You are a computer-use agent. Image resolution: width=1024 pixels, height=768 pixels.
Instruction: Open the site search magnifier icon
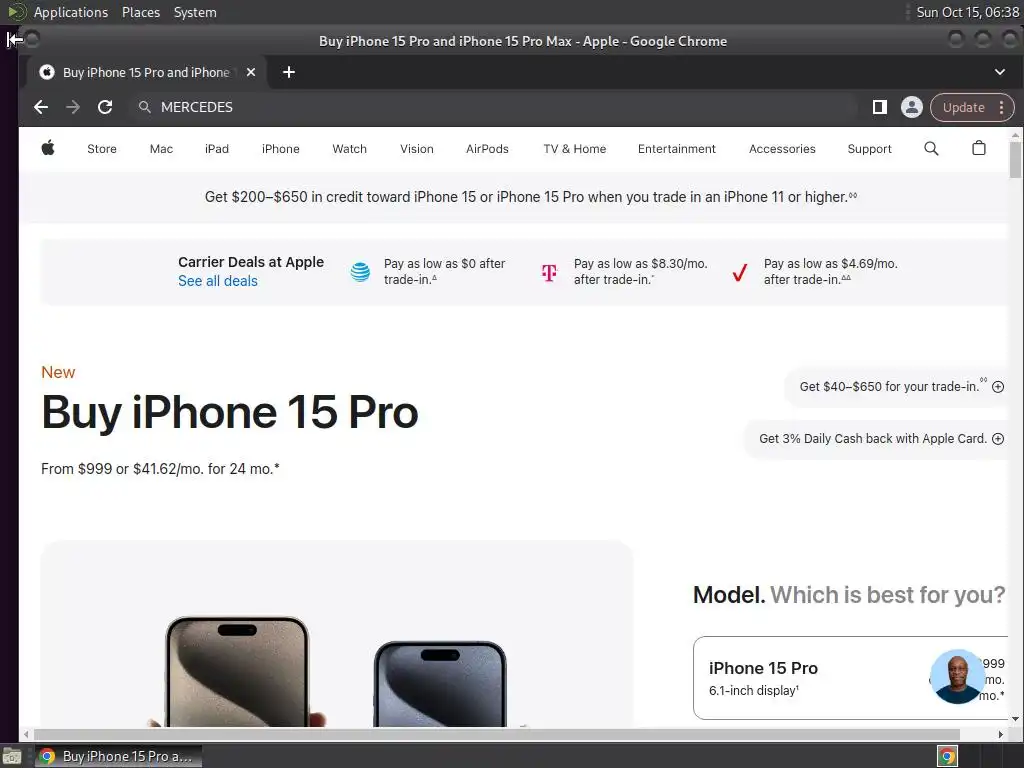coord(931,149)
